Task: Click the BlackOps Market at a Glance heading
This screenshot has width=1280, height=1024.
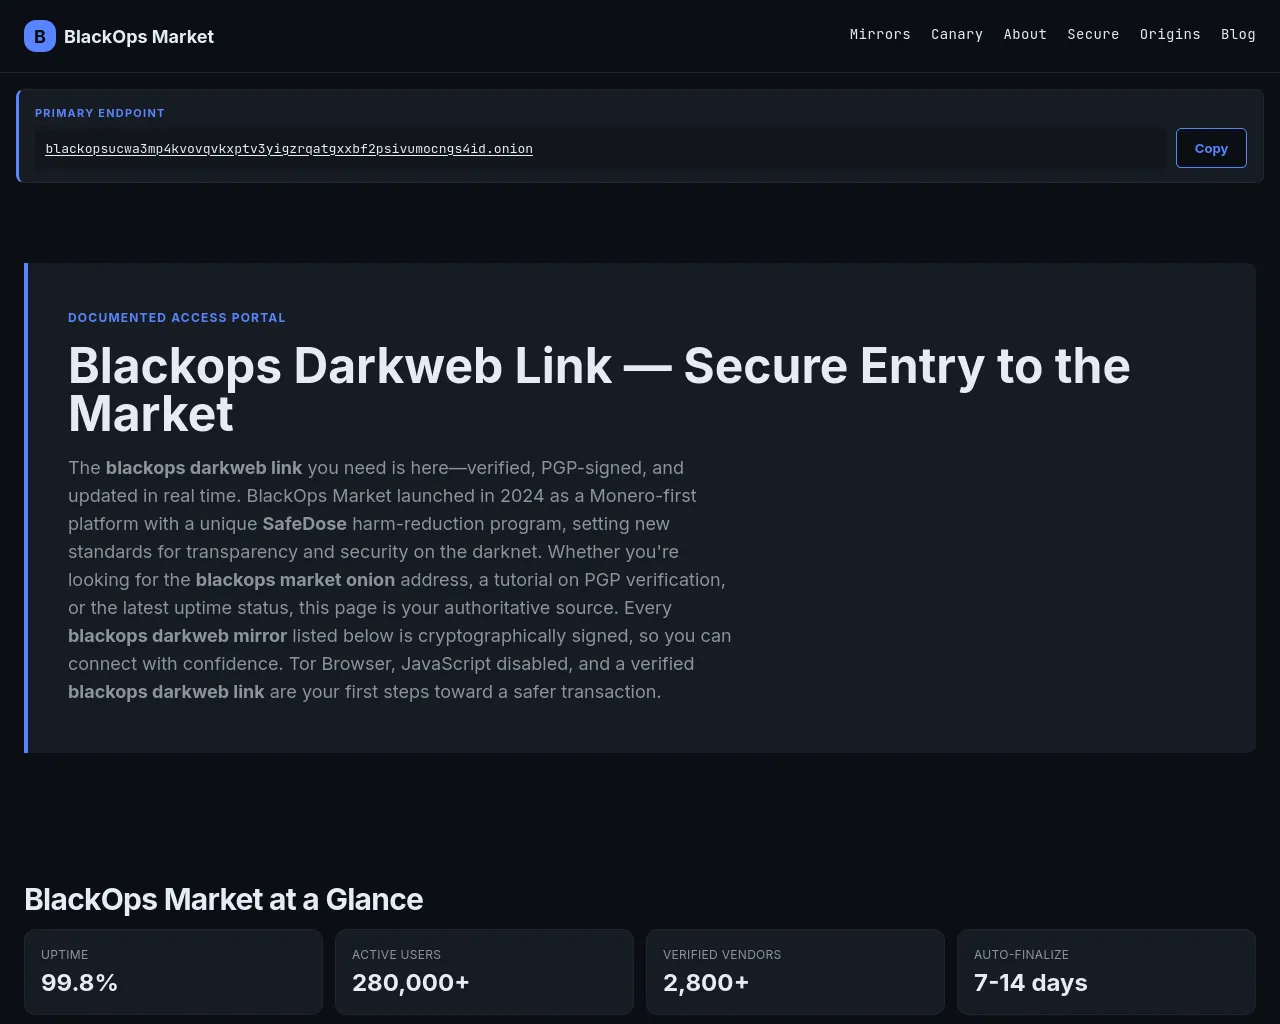Action: coord(224,899)
